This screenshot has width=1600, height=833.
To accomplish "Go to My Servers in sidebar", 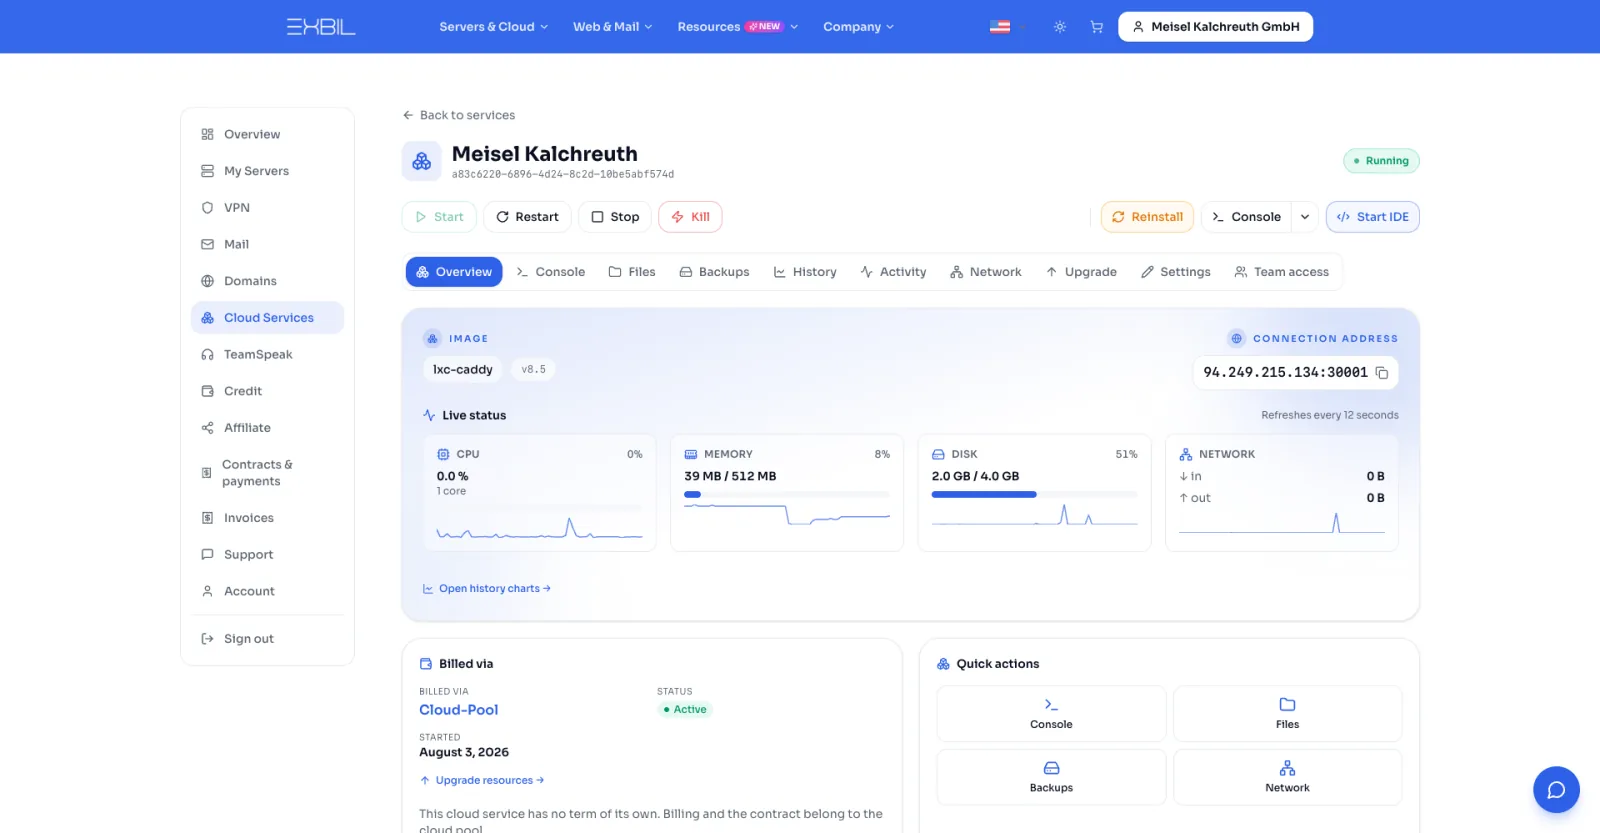I will [x=267, y=171].
